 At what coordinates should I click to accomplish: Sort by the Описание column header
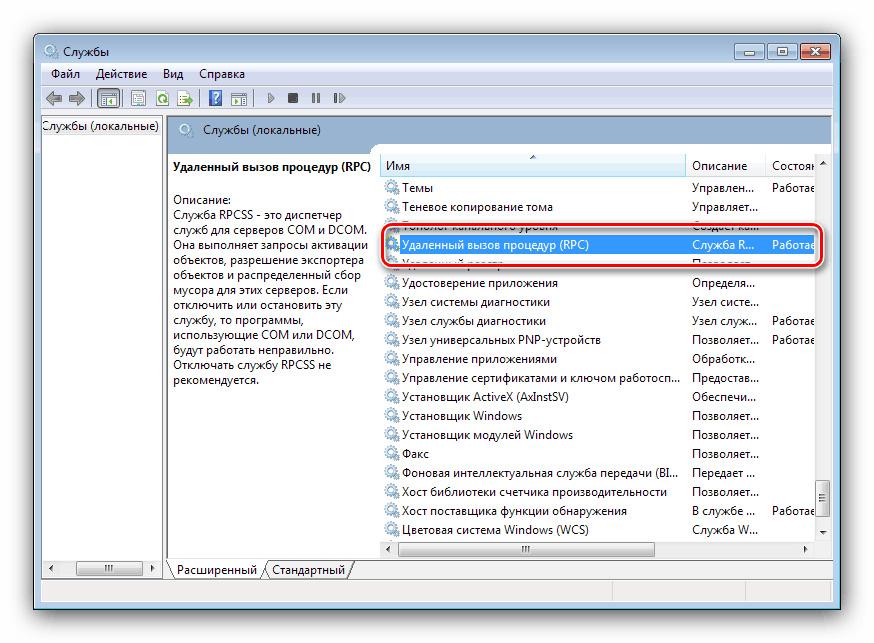point(725,165)
